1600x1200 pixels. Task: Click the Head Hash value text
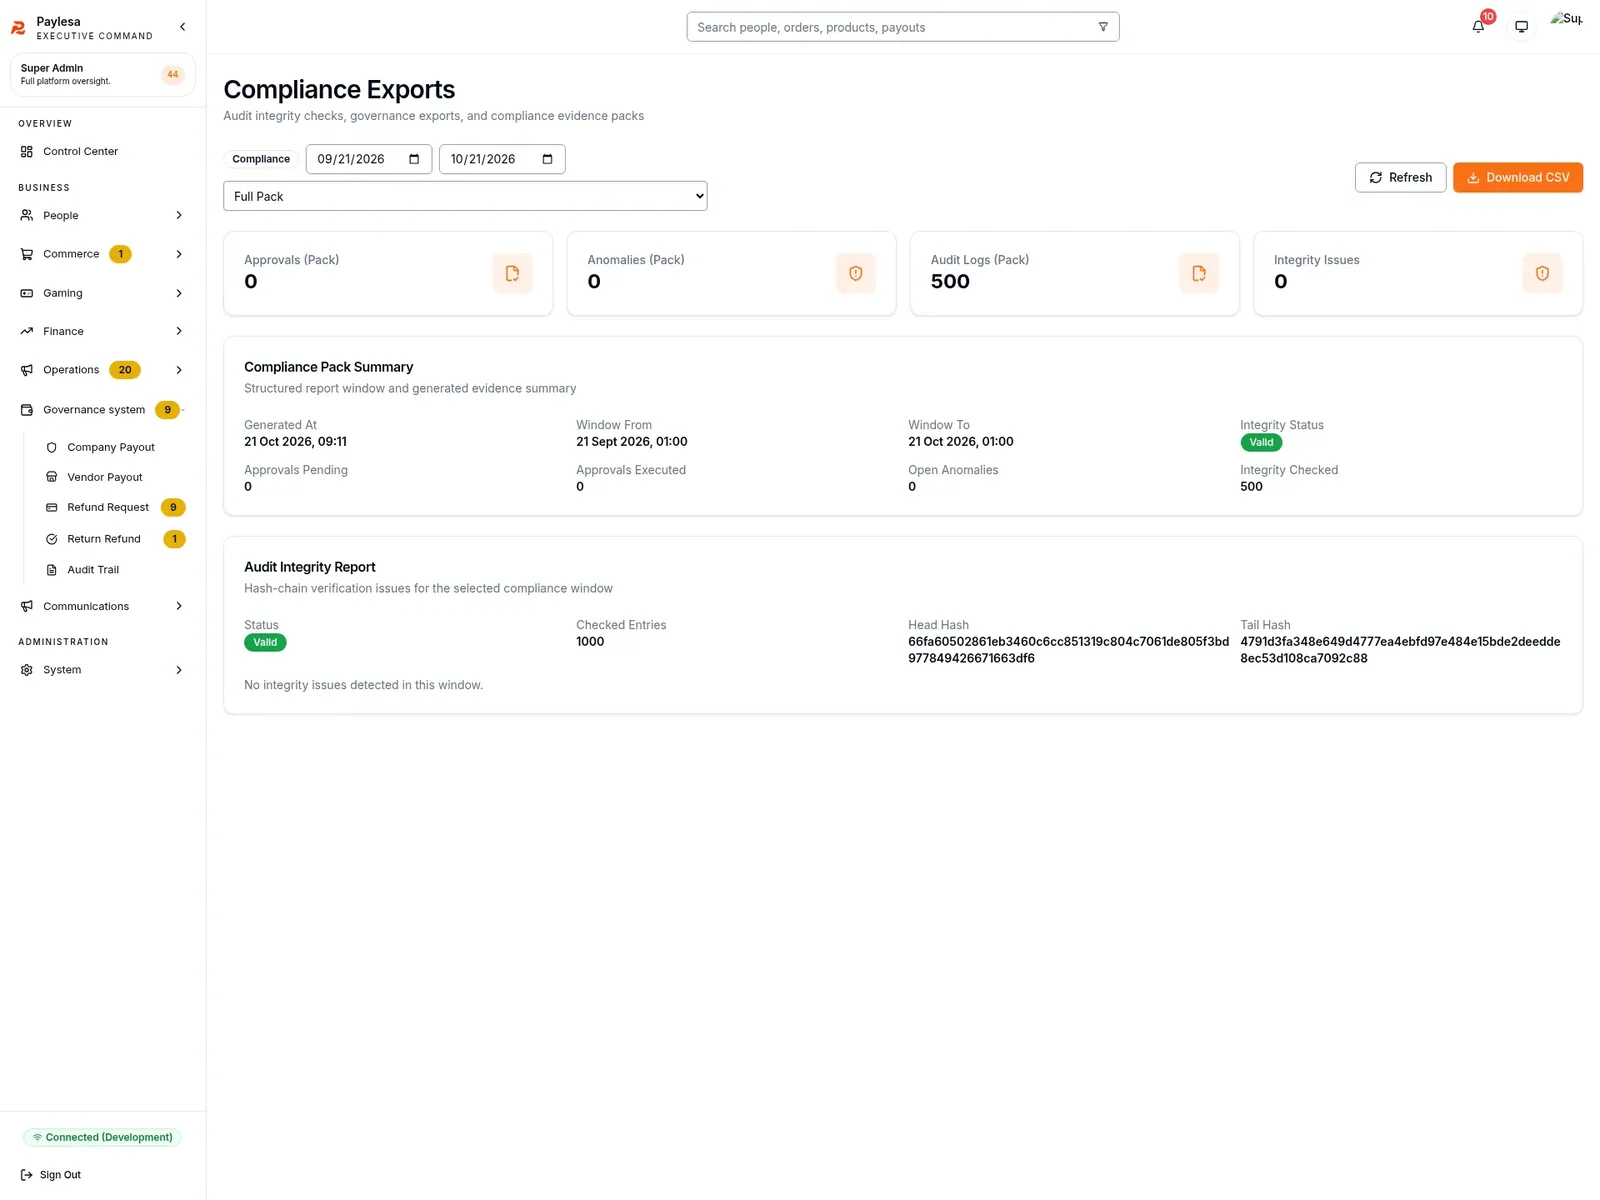(1068, 650)
